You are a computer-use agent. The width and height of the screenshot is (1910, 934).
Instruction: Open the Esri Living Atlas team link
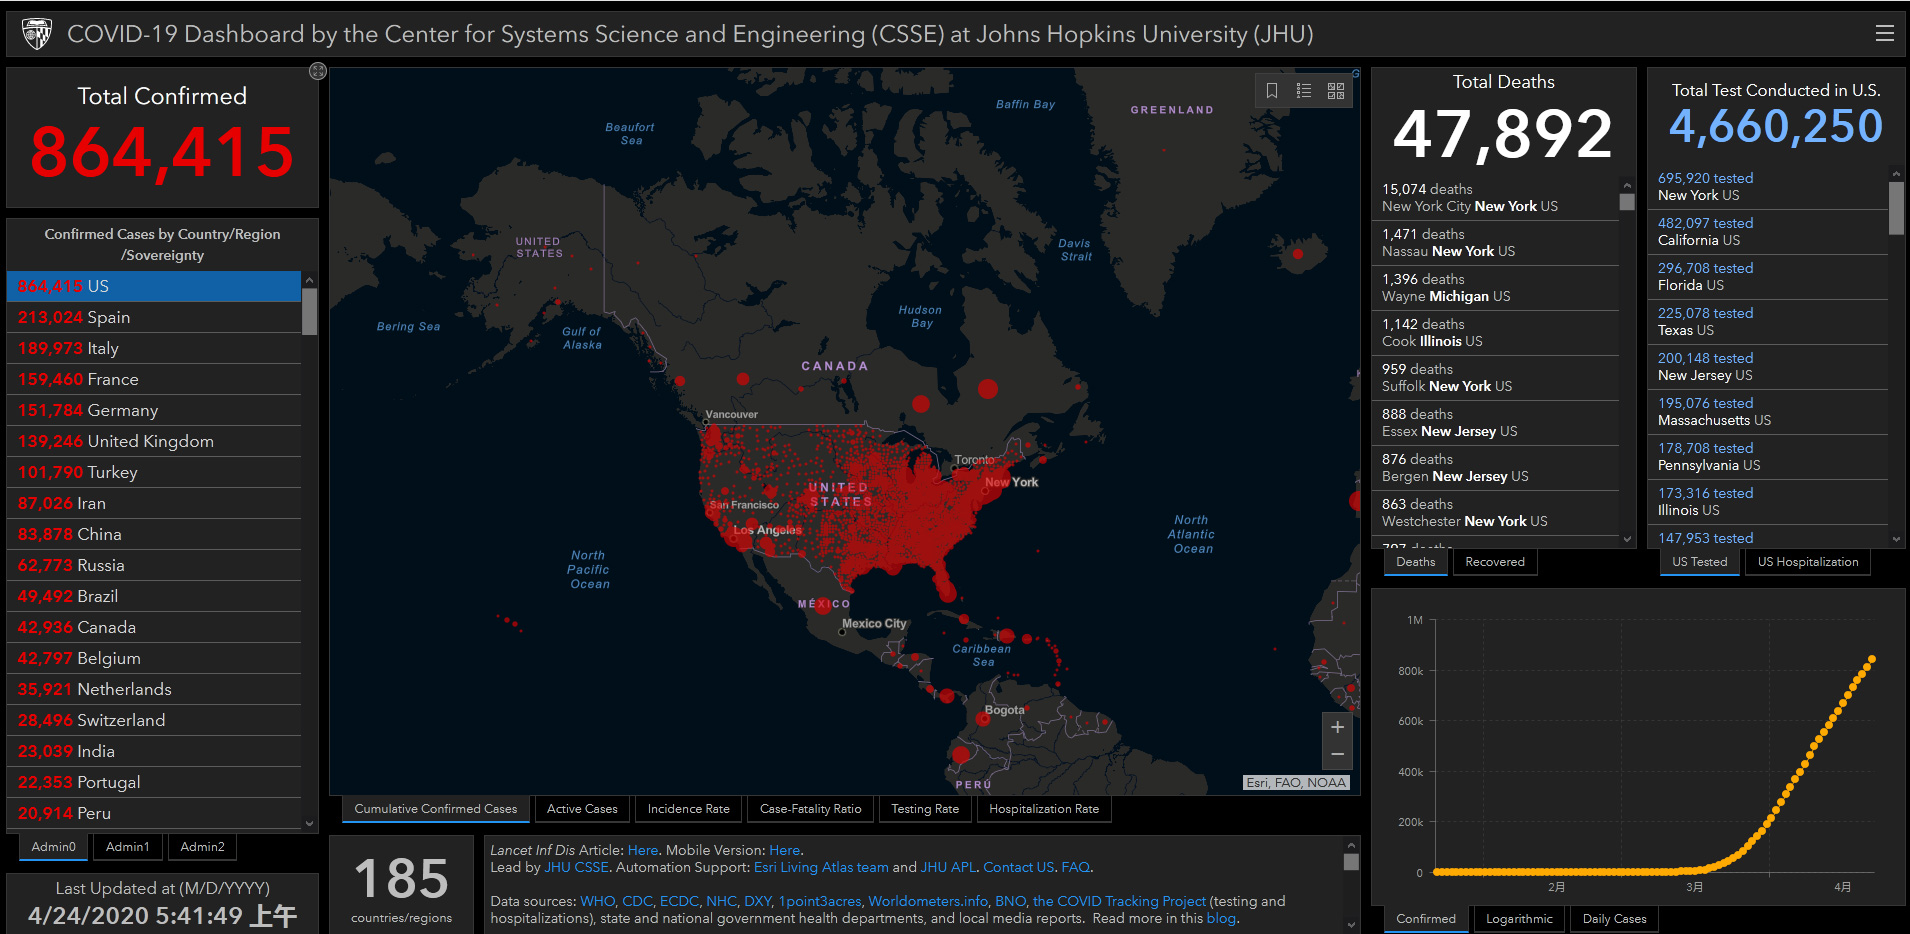[821, 867]
